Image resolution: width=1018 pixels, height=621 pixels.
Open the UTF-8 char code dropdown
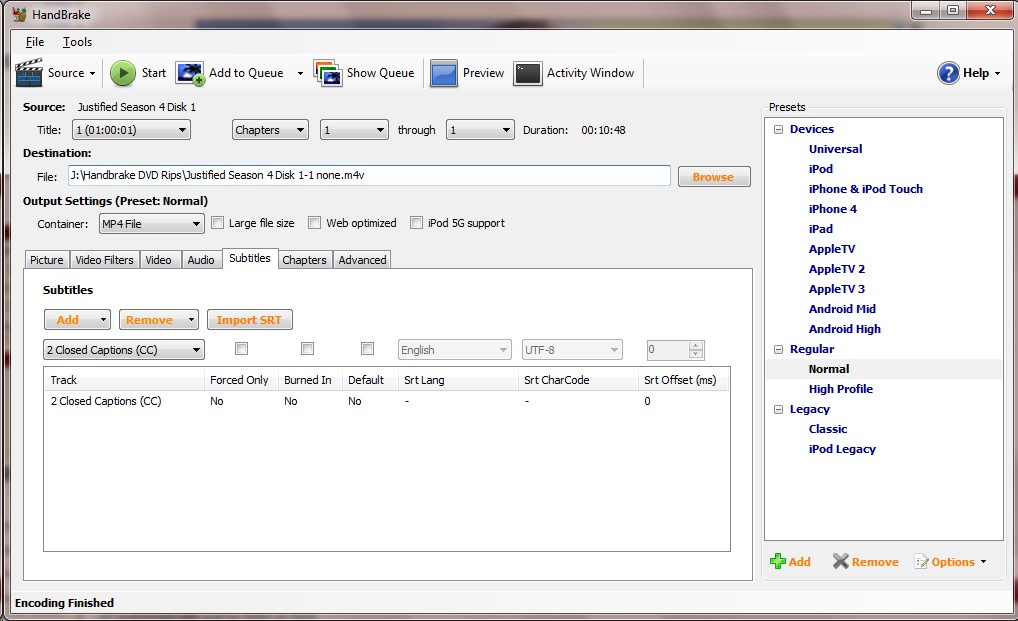click(572, 350)
